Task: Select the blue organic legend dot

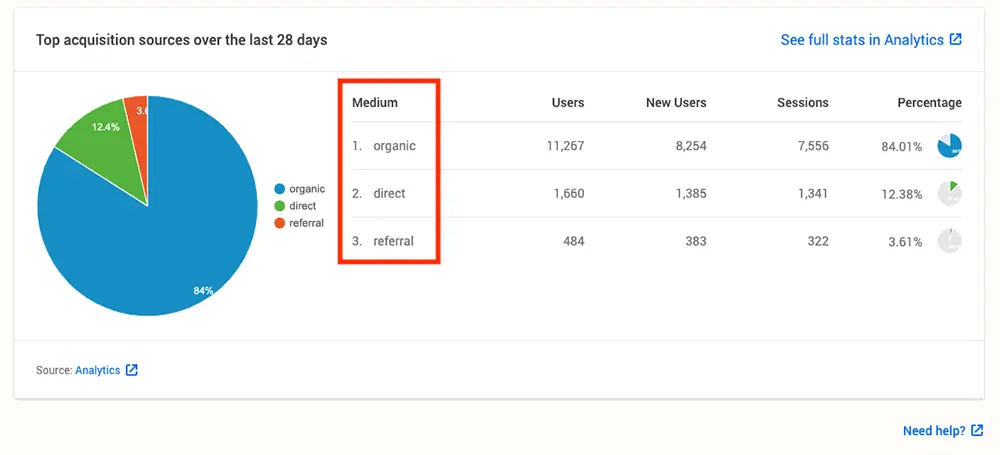Action: coord(279,189)
